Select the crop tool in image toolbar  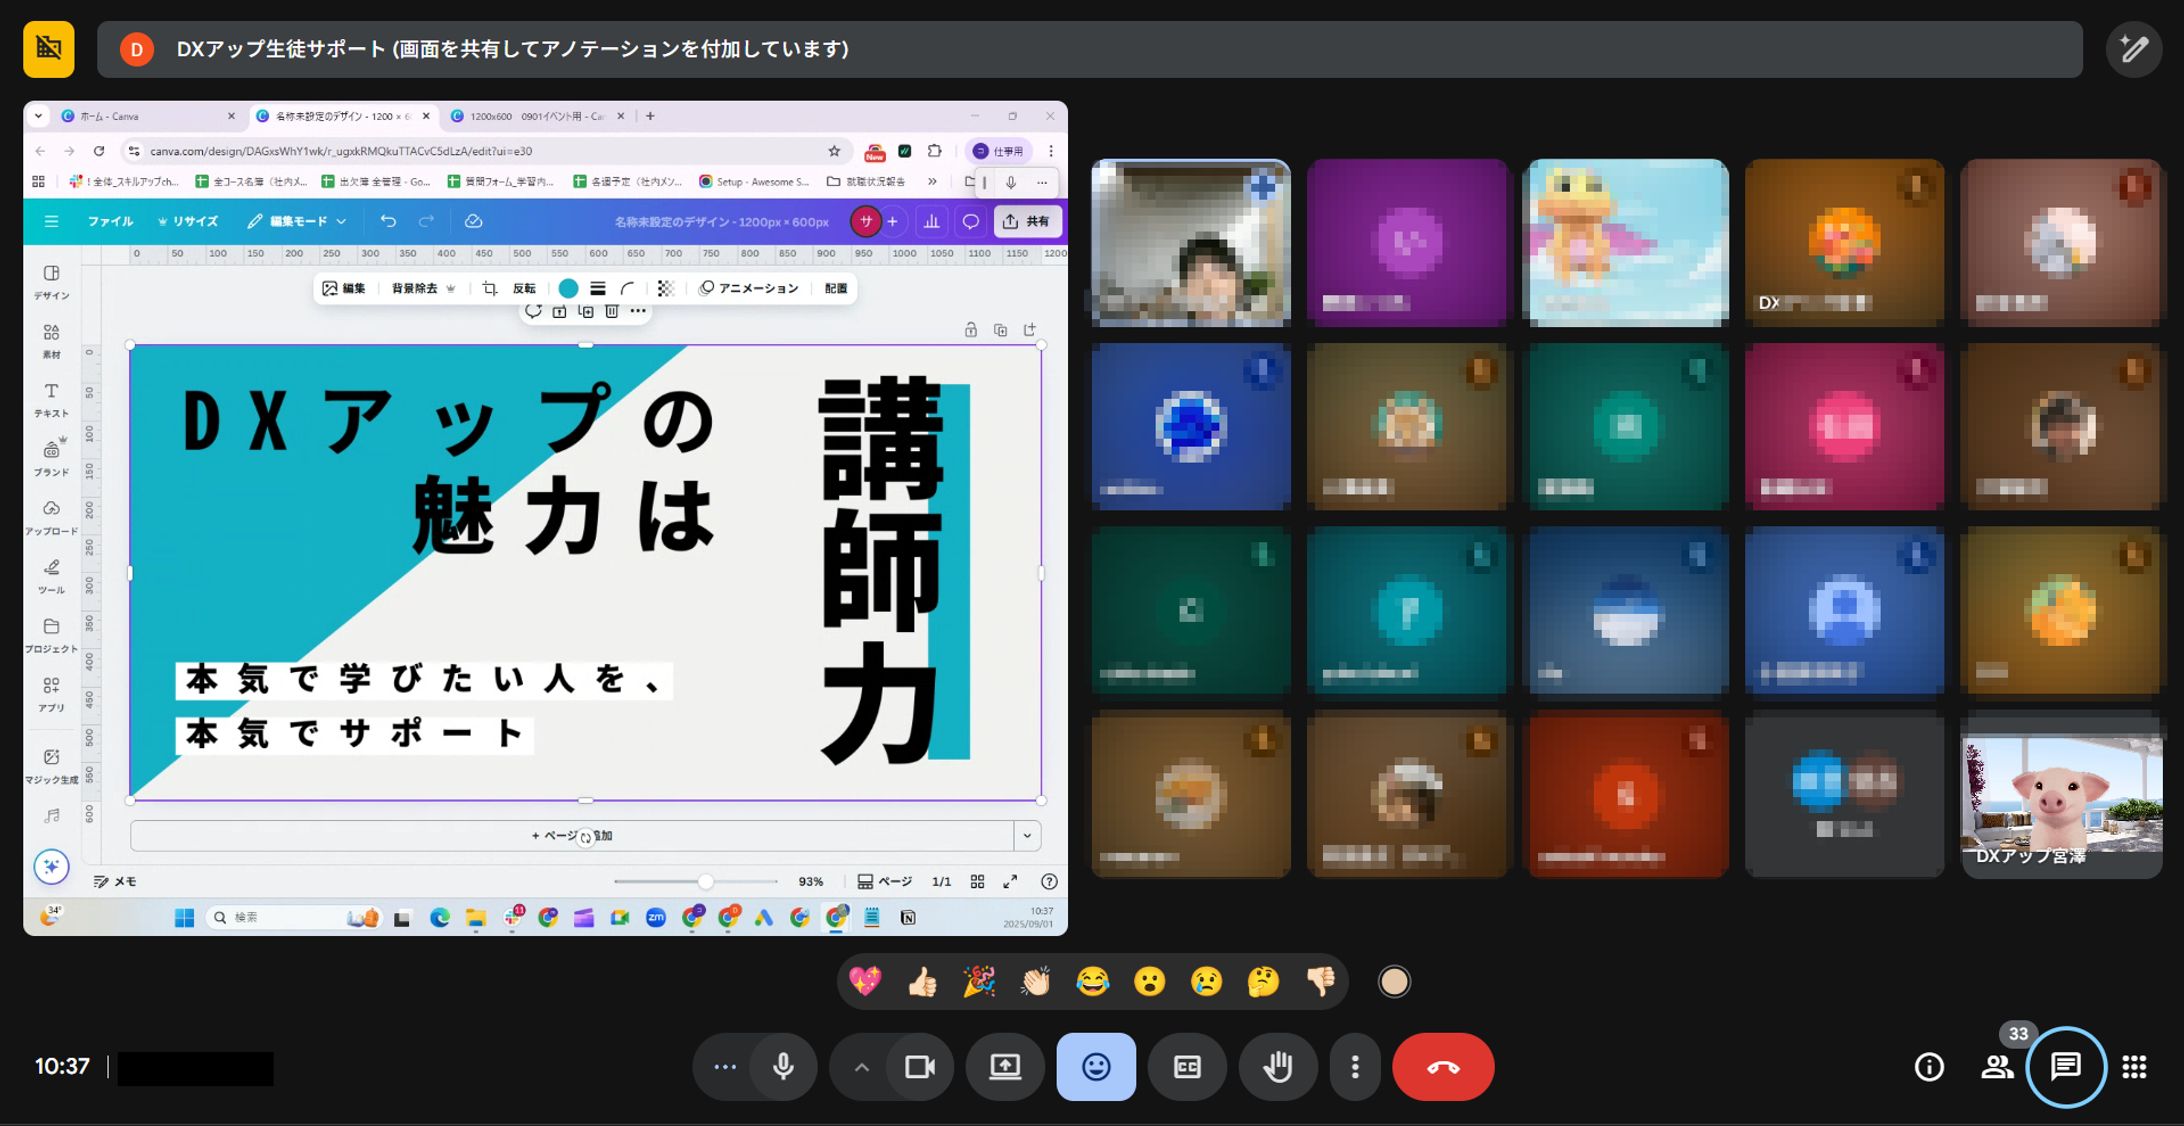point(489,288)
